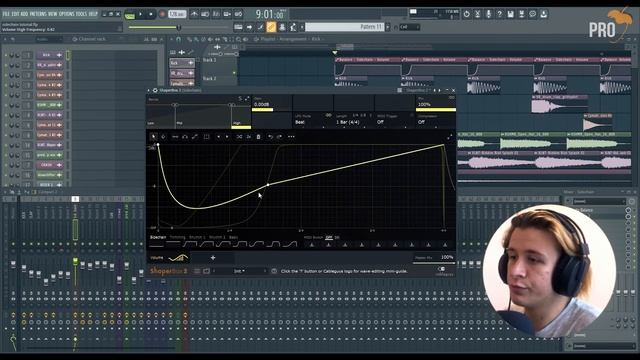640x360 pixels.
Task: Open the HELP menu
Action: click(x=93, y=14)
